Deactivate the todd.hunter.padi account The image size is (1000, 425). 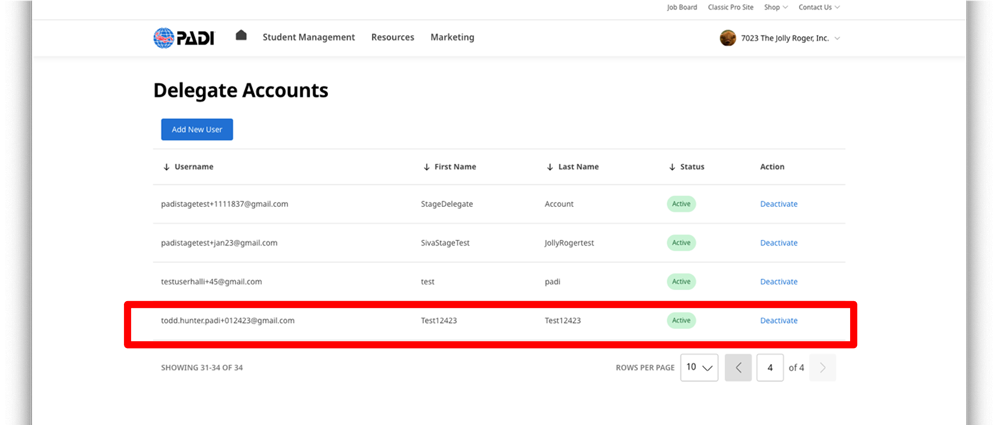pyautogui.click(x=778, y=321)
